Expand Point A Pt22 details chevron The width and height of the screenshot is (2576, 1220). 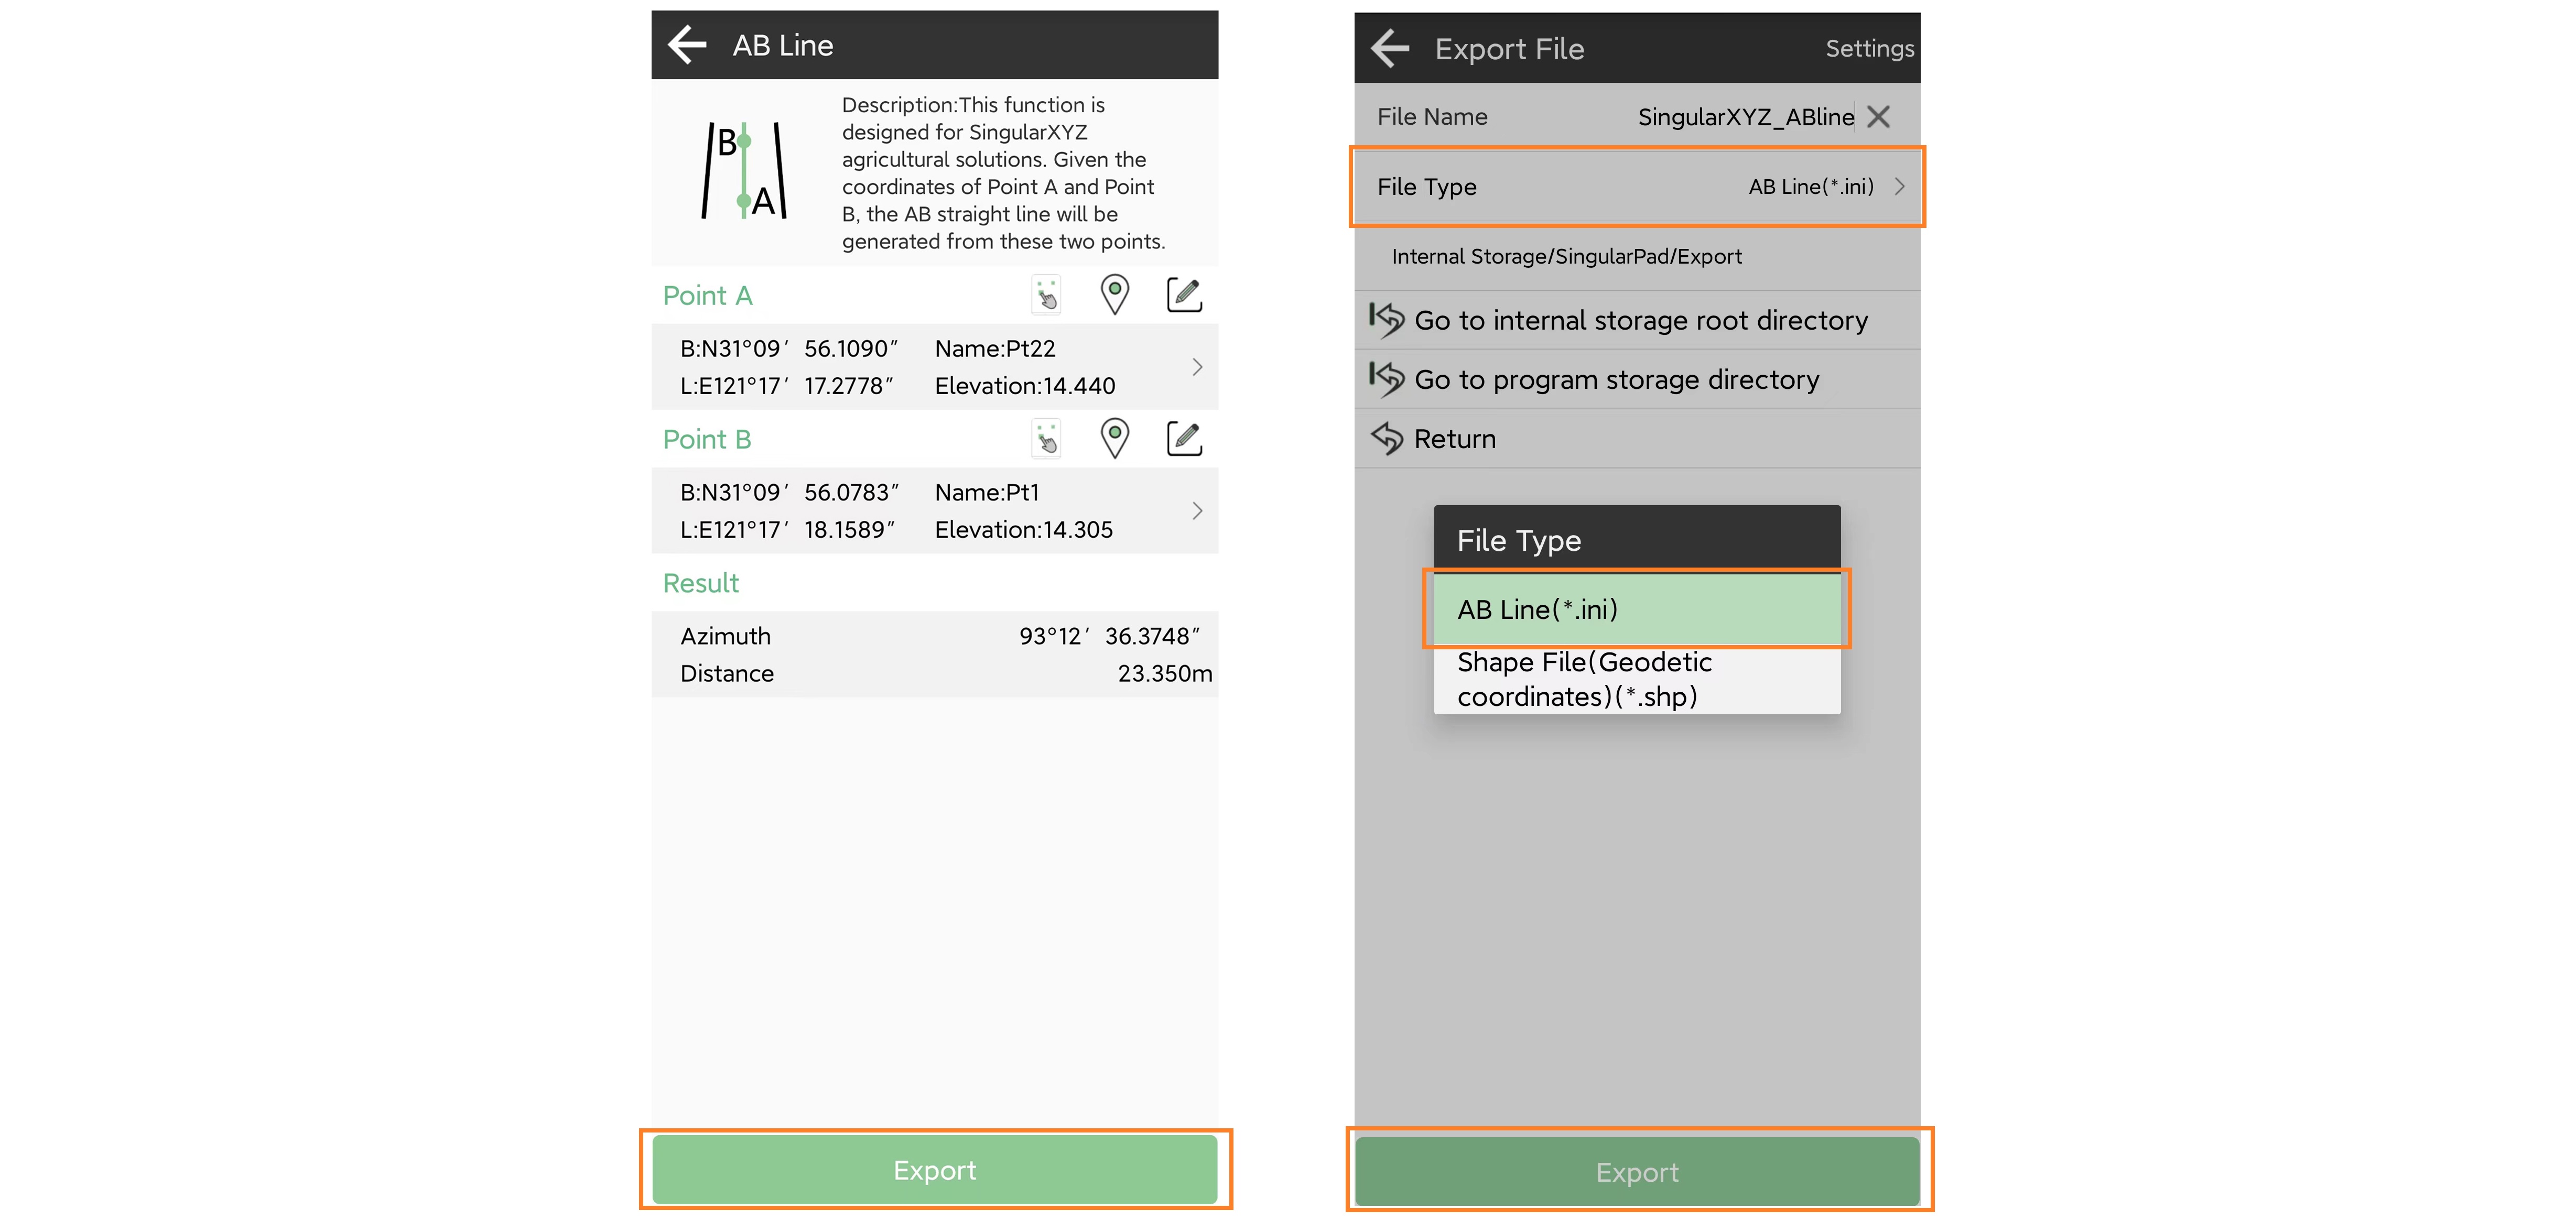click(x=1197, y=367)
